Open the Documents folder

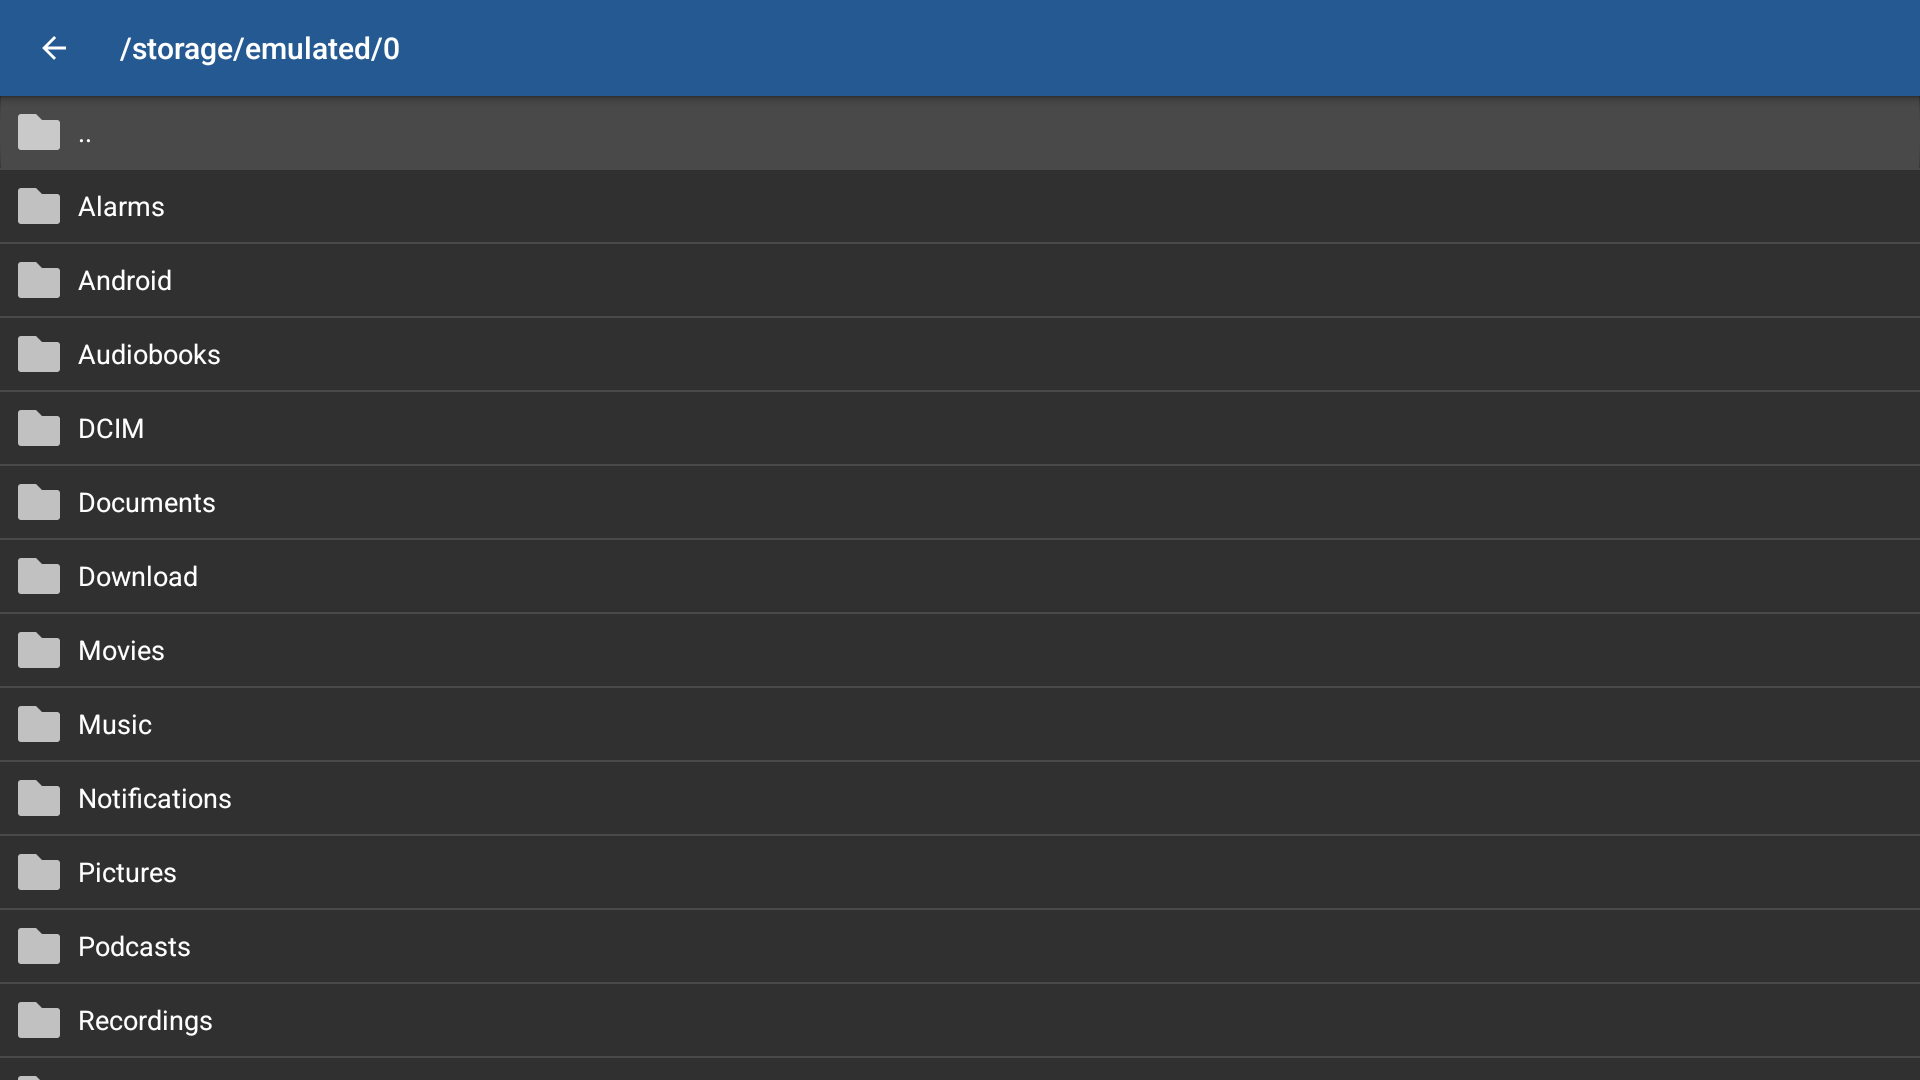(x=147, y=503)
